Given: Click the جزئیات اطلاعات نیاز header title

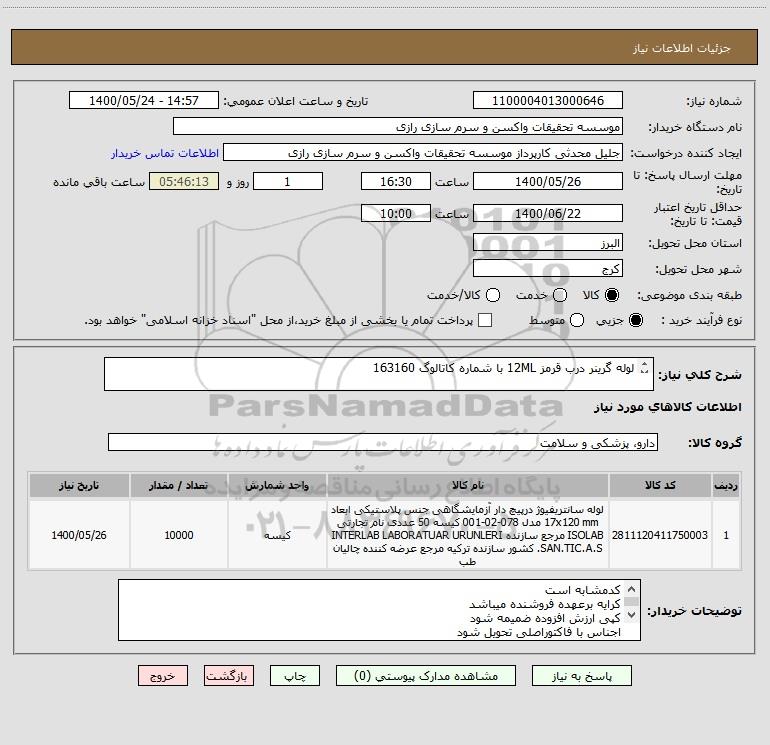Looking at the screenshot, I should tap(682, 48).
